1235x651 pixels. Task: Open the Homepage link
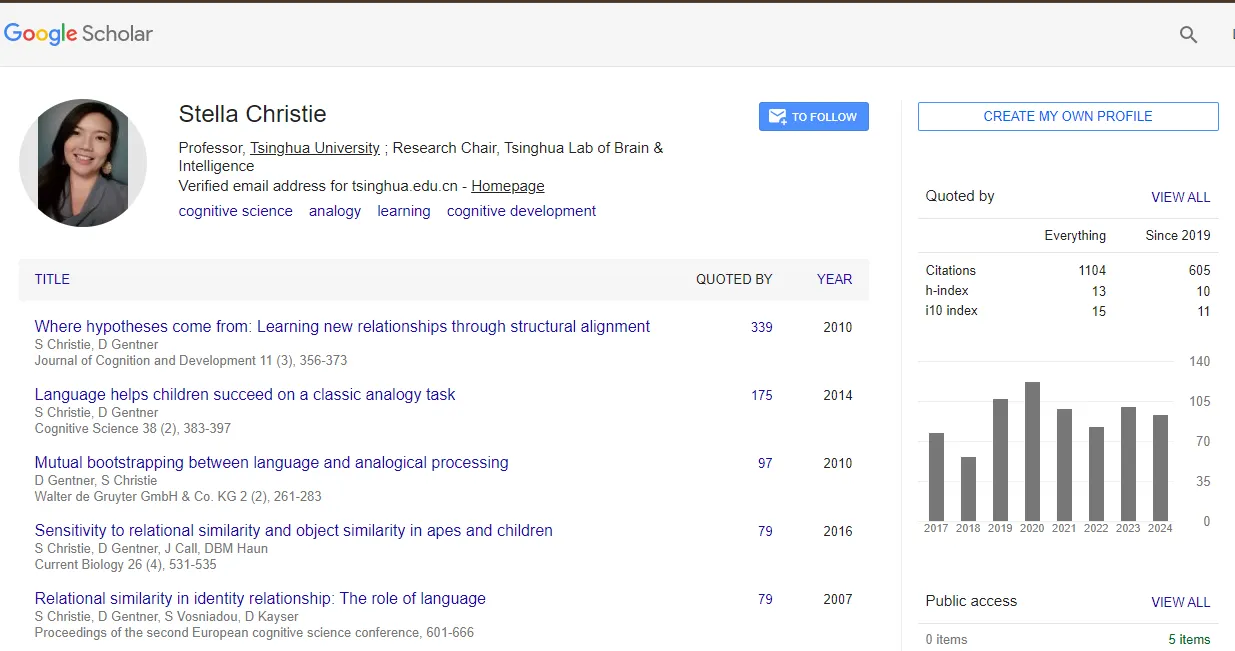point(508,186)
